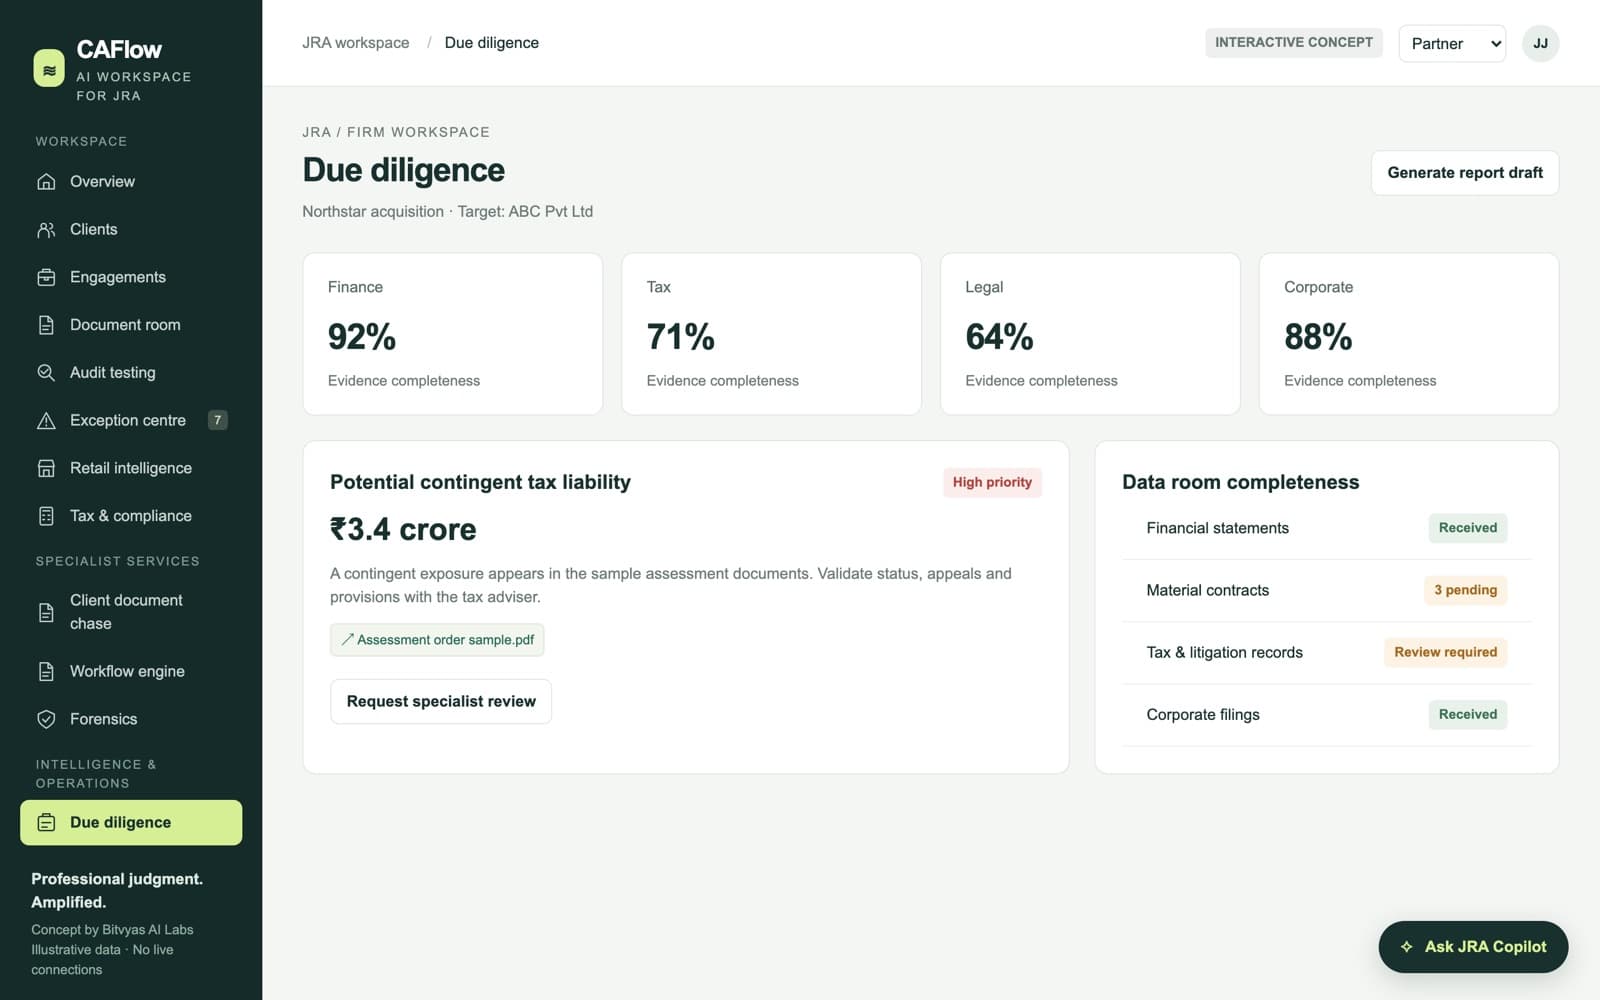Click the 3 pending status badge

(x=1465, y=590)
